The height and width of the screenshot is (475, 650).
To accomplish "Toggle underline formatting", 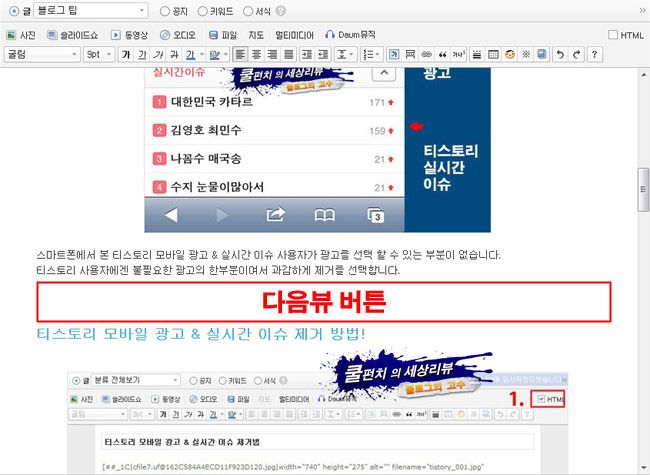I will coord(142,55).
